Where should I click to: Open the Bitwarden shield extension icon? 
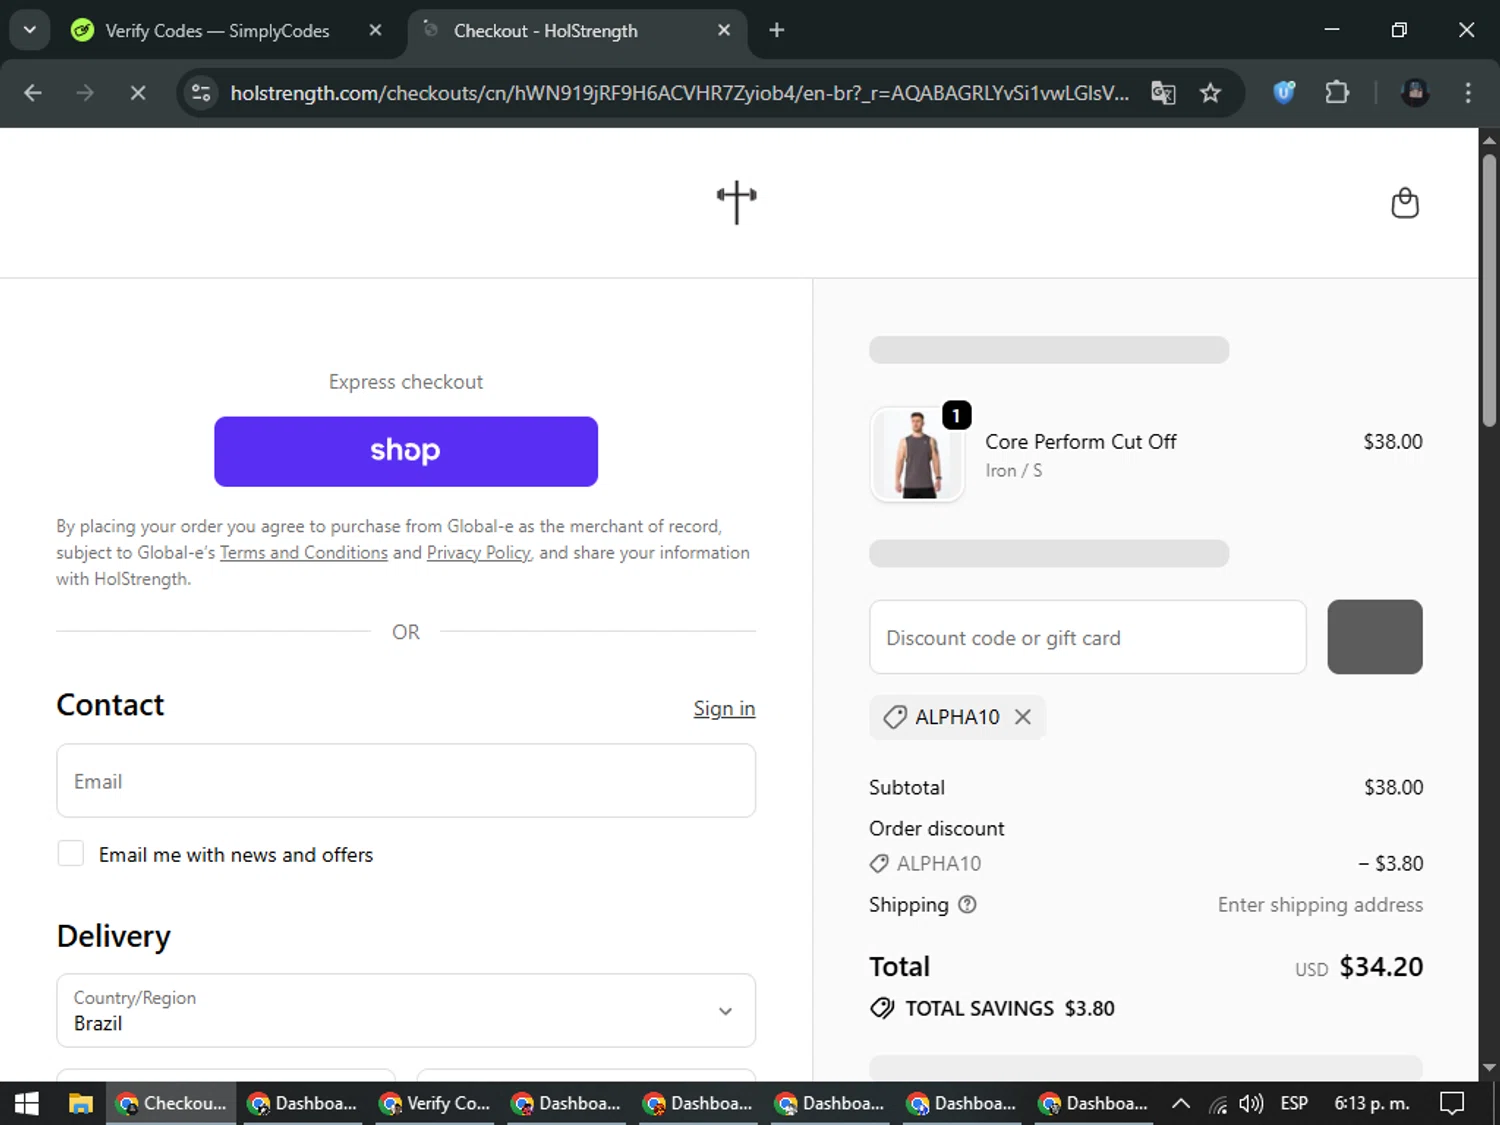pos(1284,93)
